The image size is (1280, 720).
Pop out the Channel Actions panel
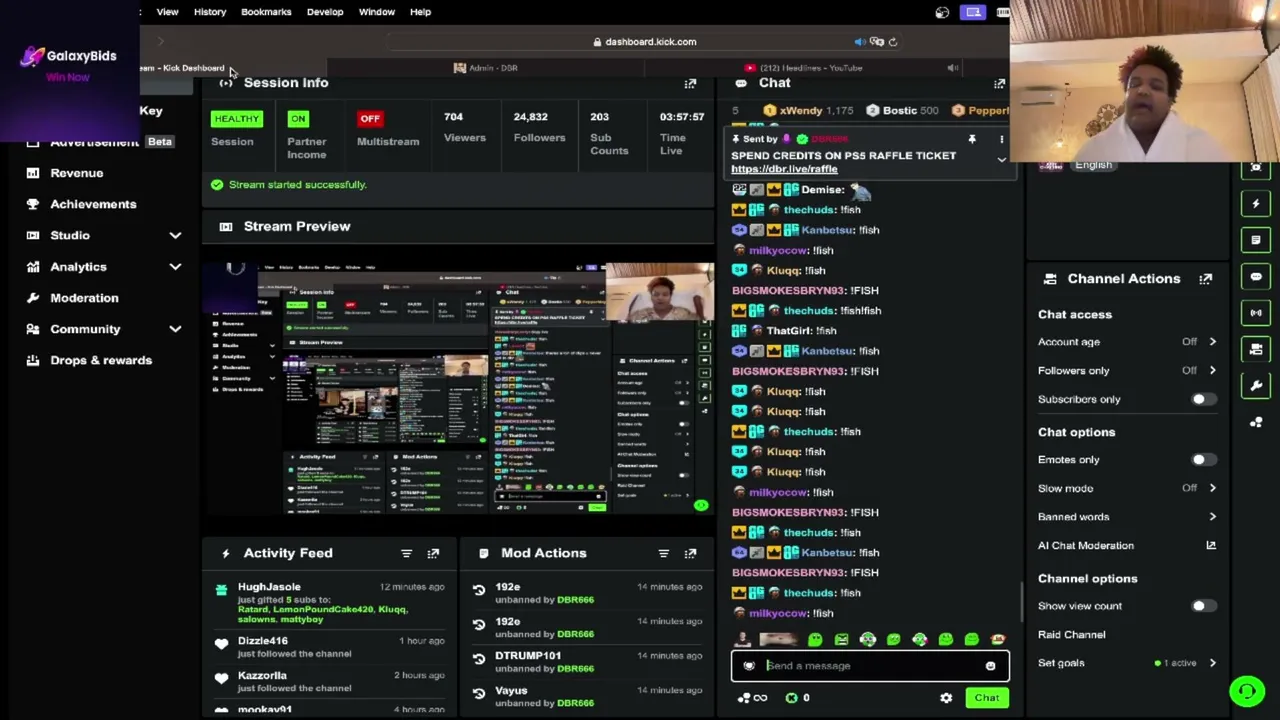click(x=1205, y=279)
